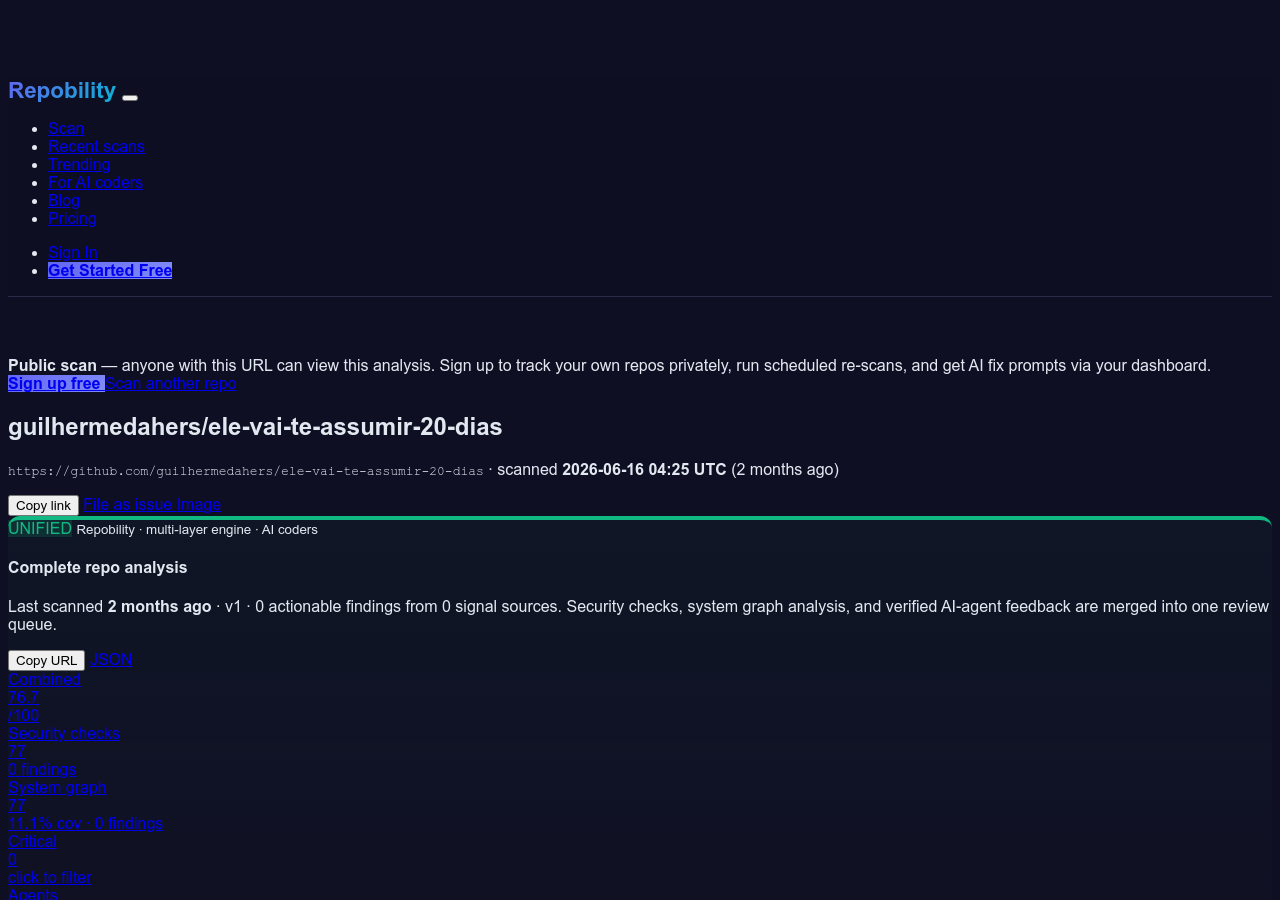Viewport: 1280px width, 900px height.
Task: Toggle the navbar hamburger menu button
Action: [x=130, y=97]
